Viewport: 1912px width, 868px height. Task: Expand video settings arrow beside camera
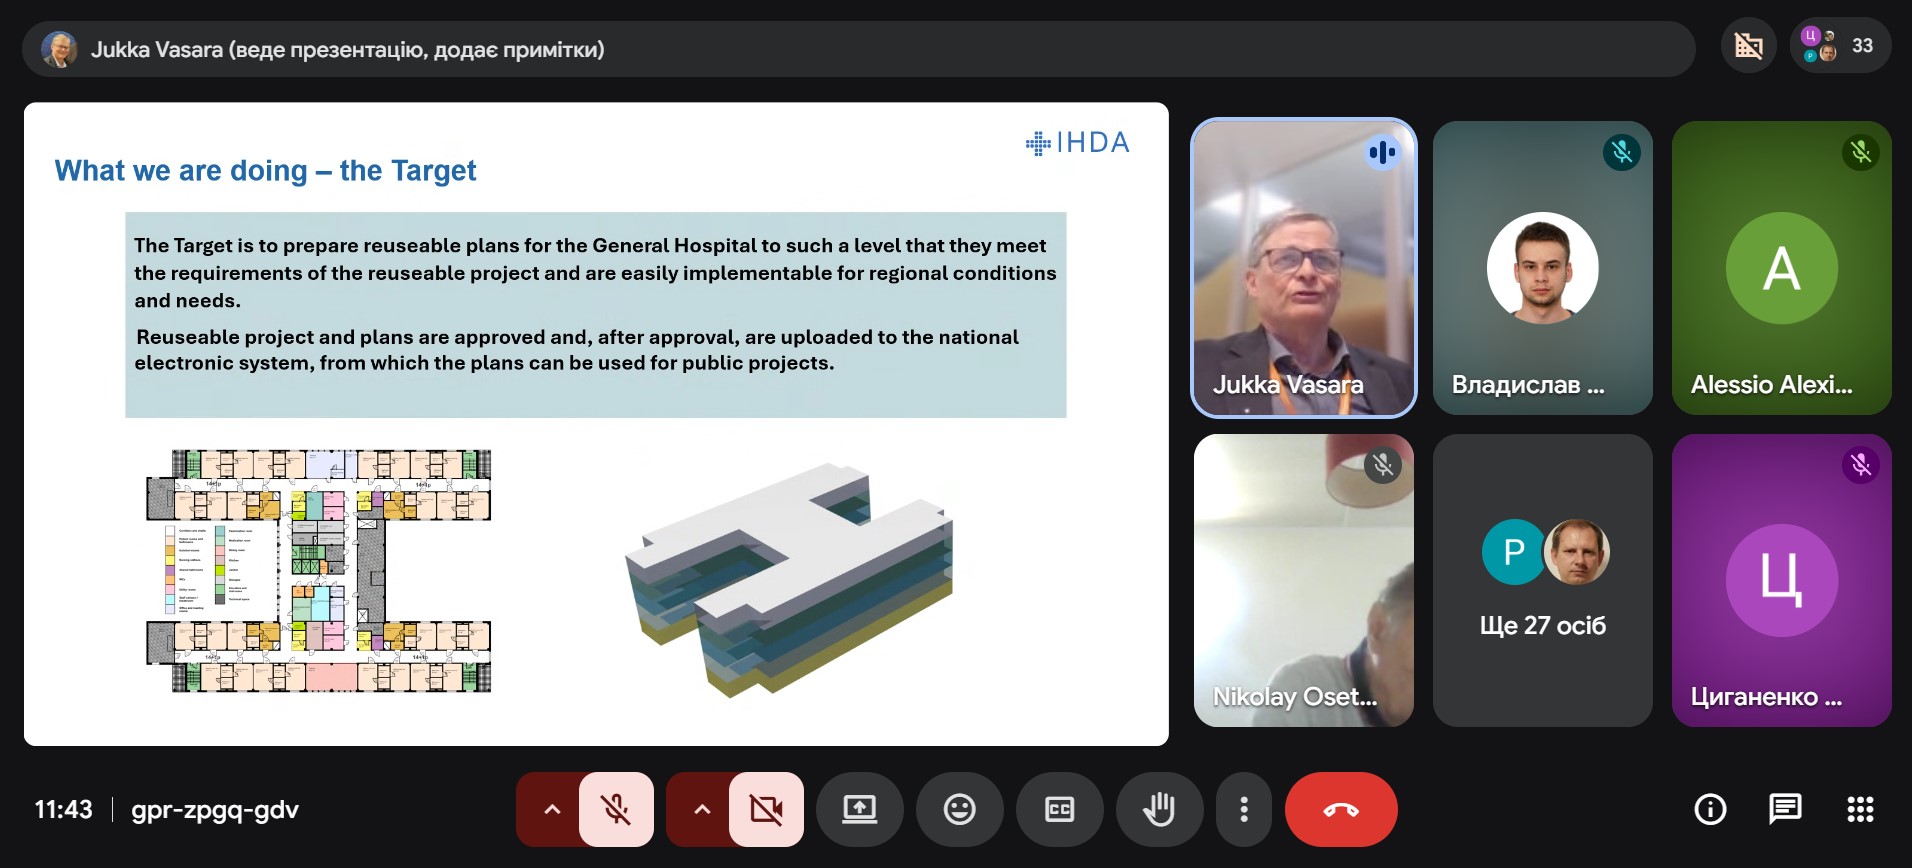tap(701, 809)
